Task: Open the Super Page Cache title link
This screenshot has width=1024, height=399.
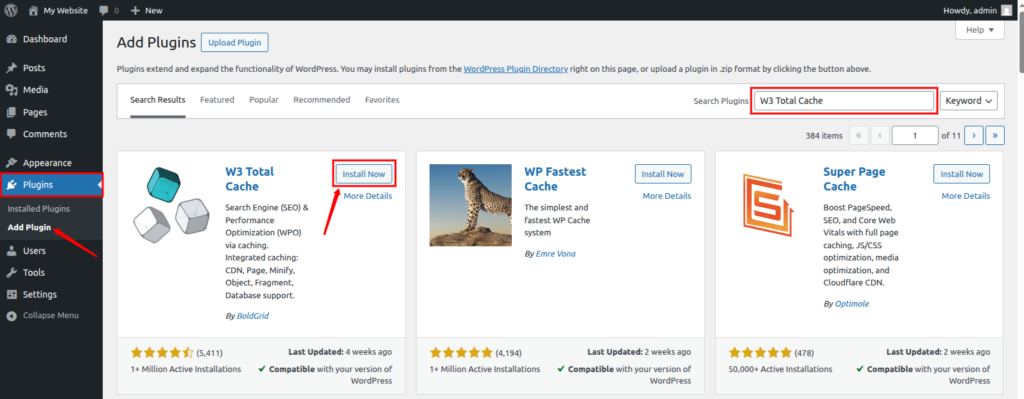Action: (854, 179)
